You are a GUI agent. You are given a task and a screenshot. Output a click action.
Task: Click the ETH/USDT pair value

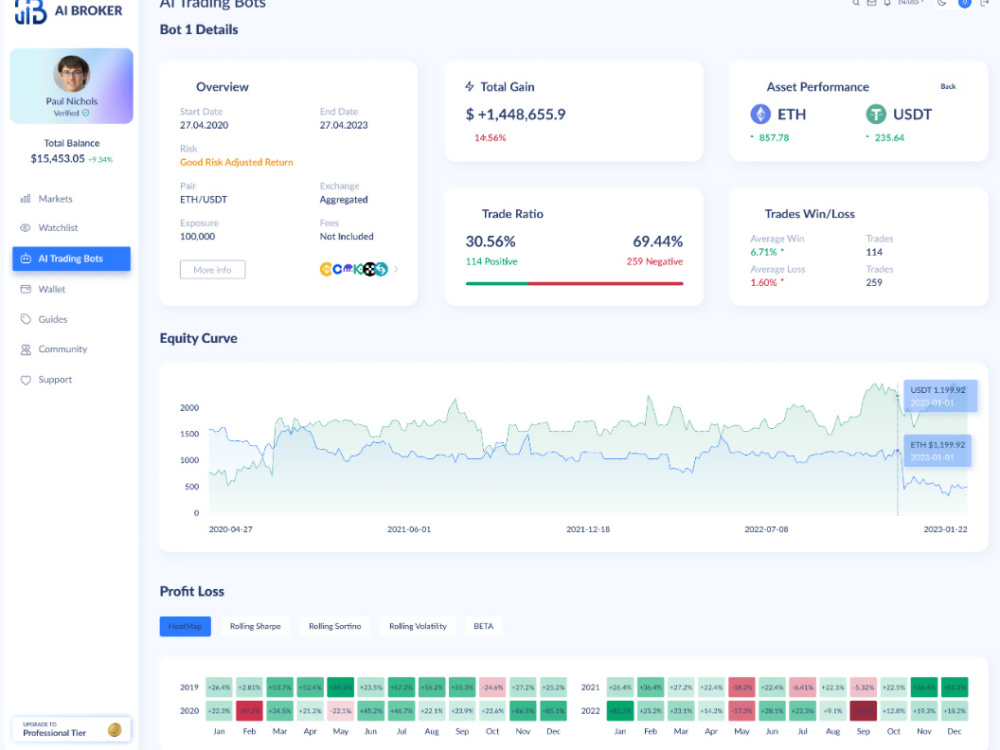(x=203, y=200)
